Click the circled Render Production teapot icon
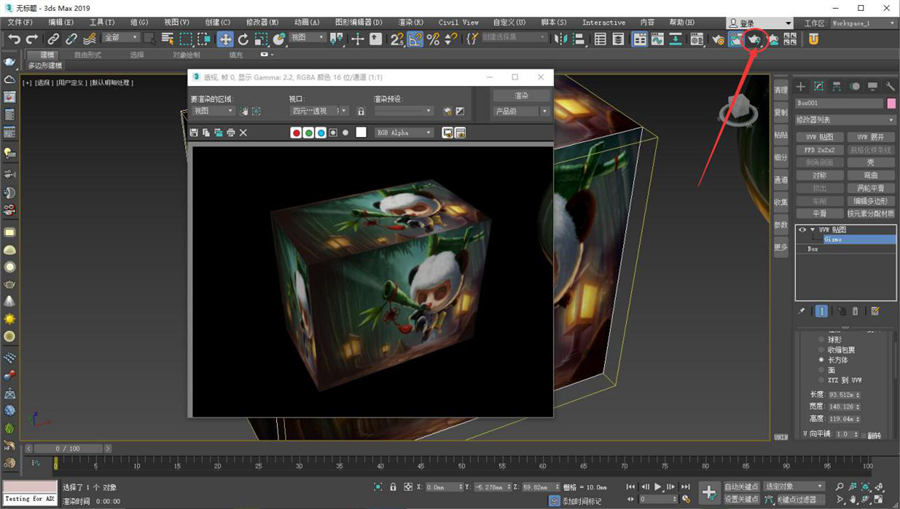 (x=754, y=39)
